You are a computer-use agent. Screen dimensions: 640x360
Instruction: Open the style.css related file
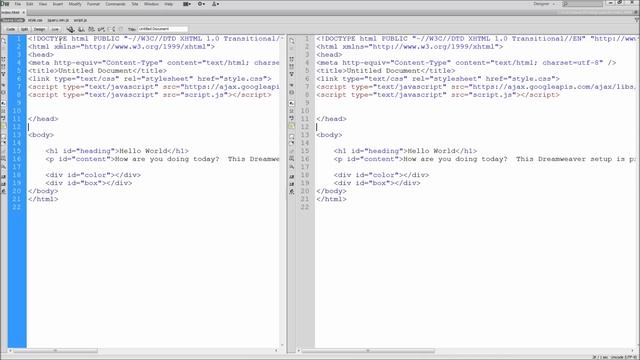[x=35, y=20]
